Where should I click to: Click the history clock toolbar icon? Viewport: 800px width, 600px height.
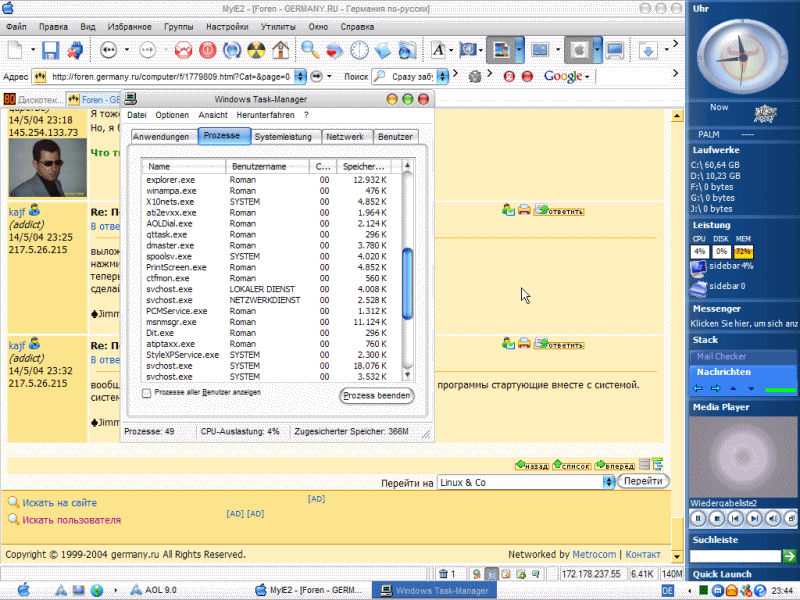(x=359, y=50)
